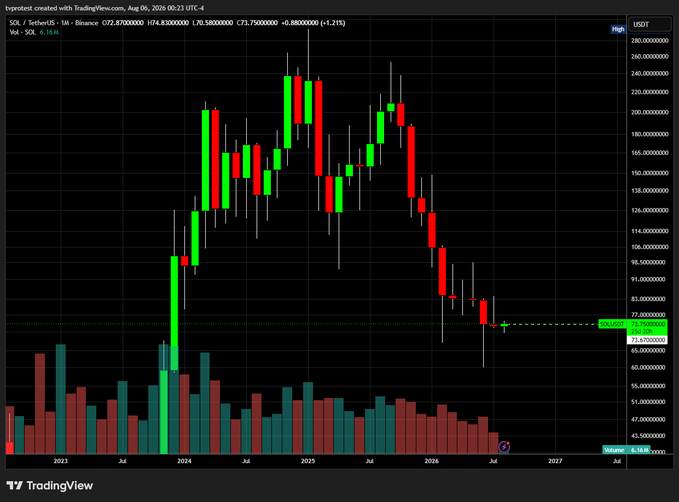Click the high value H74.83000000
Screen dimensions: 679x502
(x=168, y=23)
